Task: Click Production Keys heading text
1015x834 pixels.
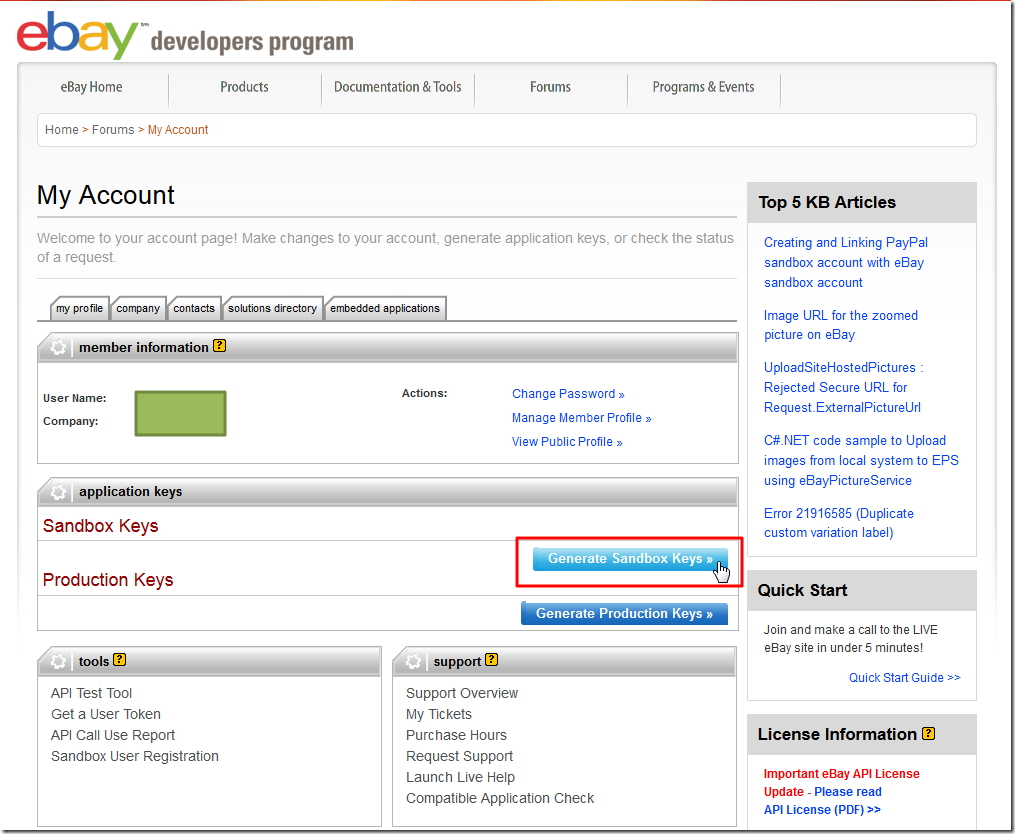Action: click(x=108, y=580)
